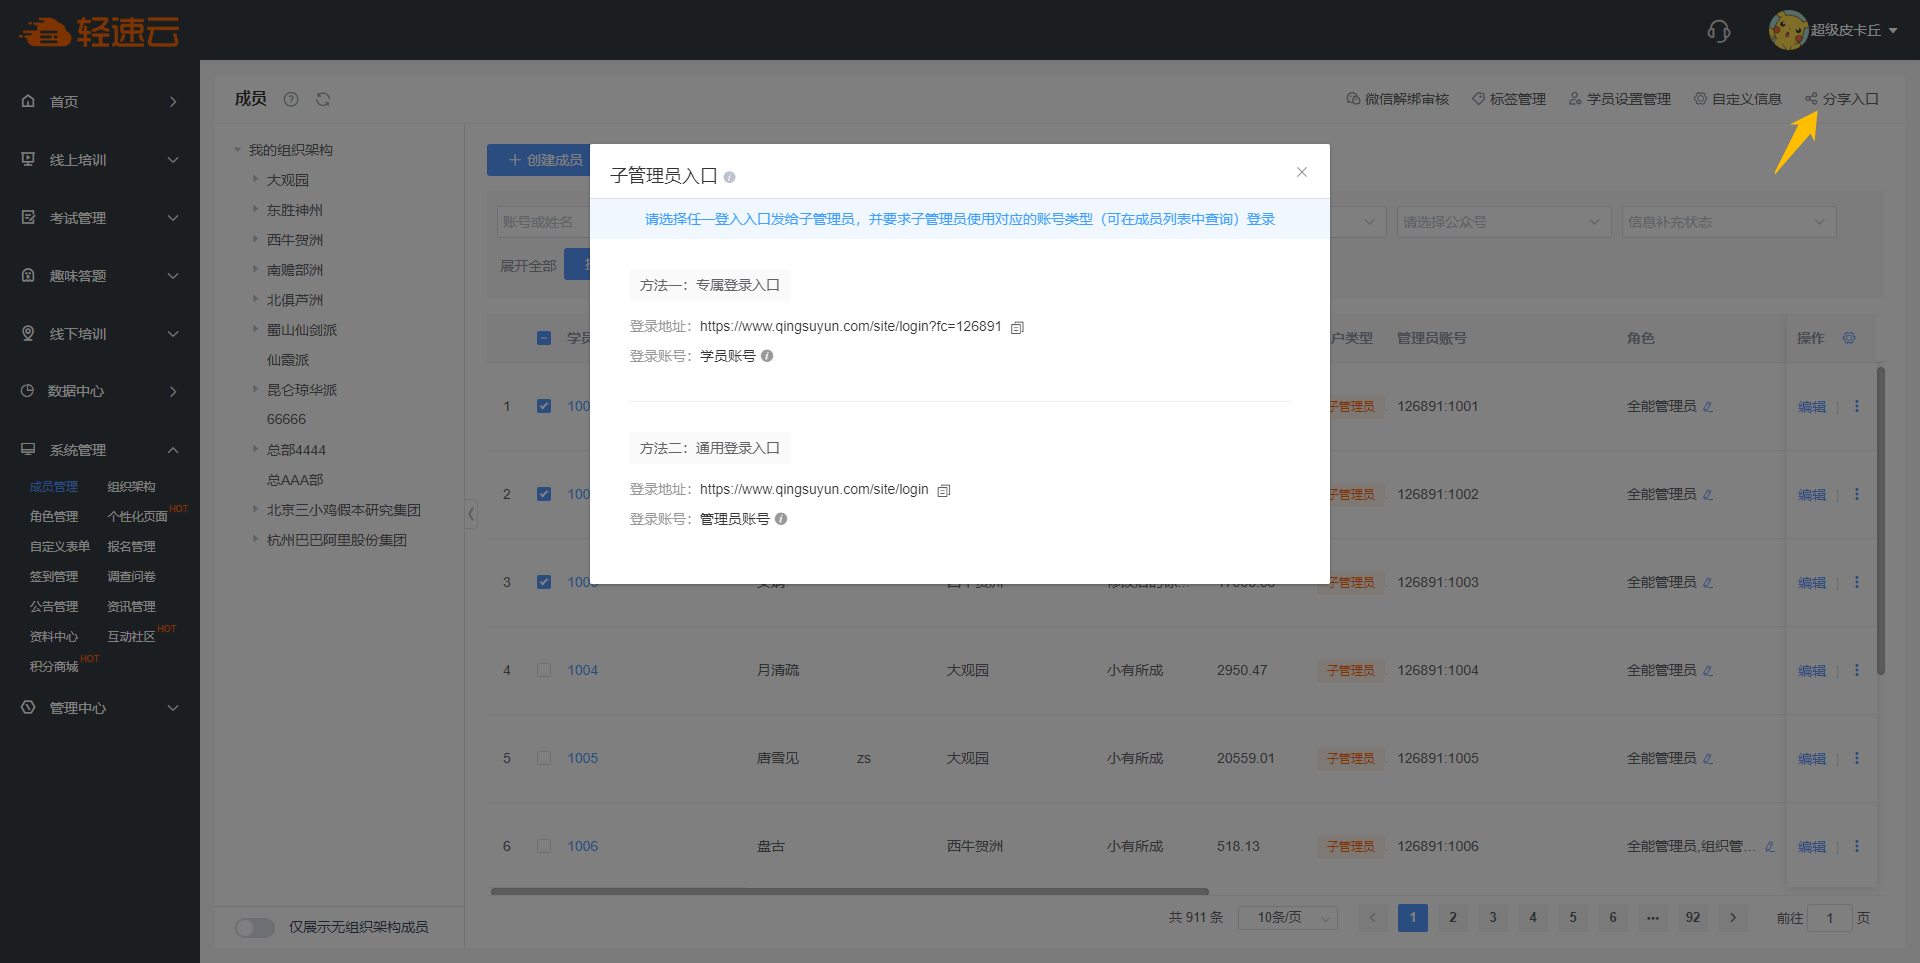Close the 子管理员入口 dialog
Viewport: 1920px width, 963px height.
(x=1301, y=172)
